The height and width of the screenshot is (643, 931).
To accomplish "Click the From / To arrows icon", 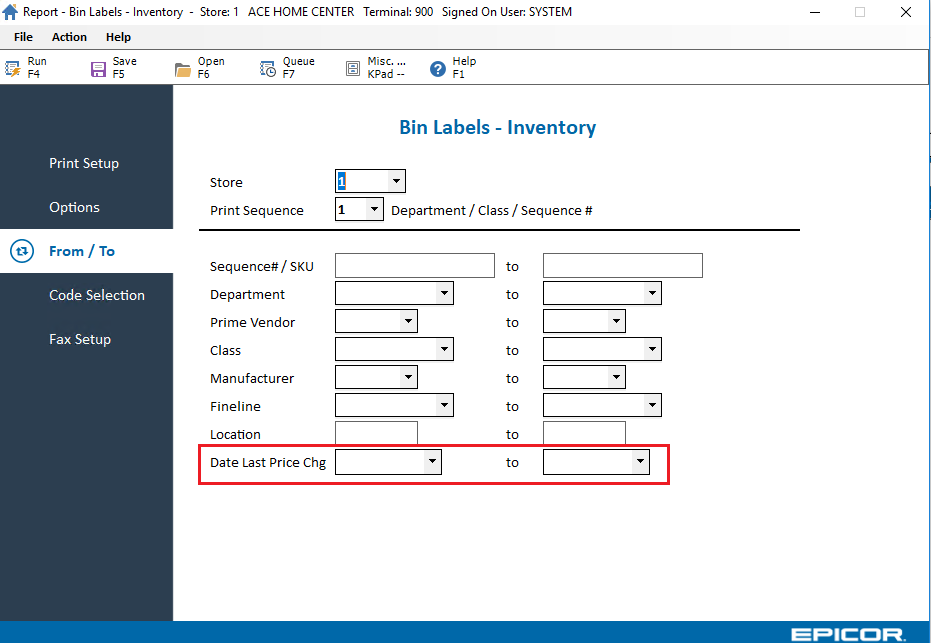I will pyautogui.click(x=22, y=252).
